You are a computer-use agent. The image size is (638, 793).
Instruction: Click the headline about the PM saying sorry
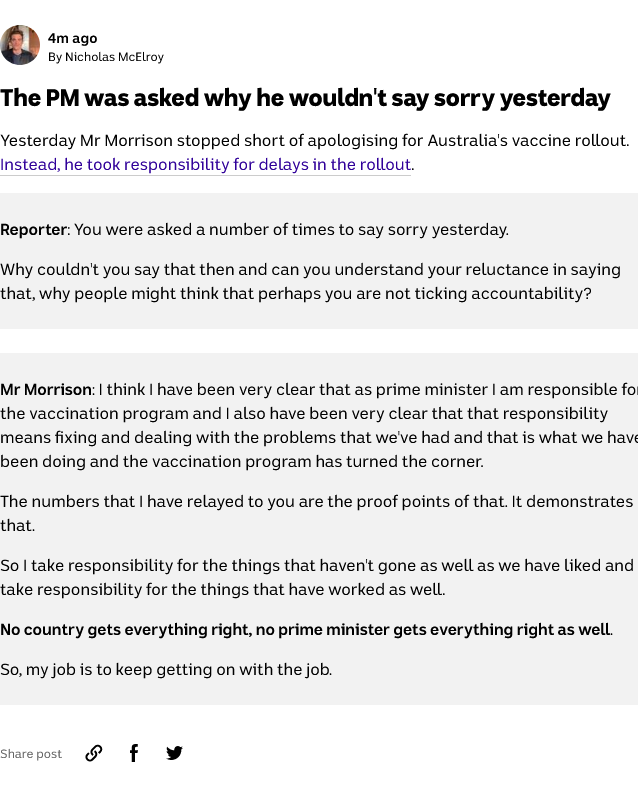(x=305, y=98)
